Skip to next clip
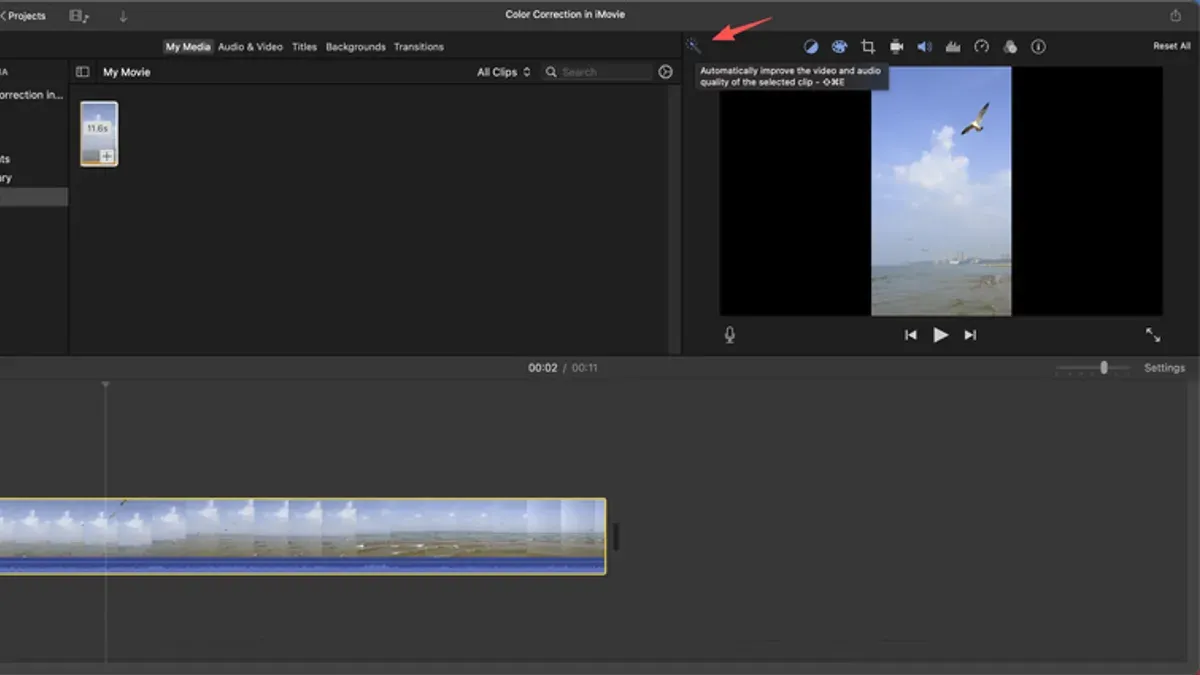1200x675 pixels. [970, 335]
